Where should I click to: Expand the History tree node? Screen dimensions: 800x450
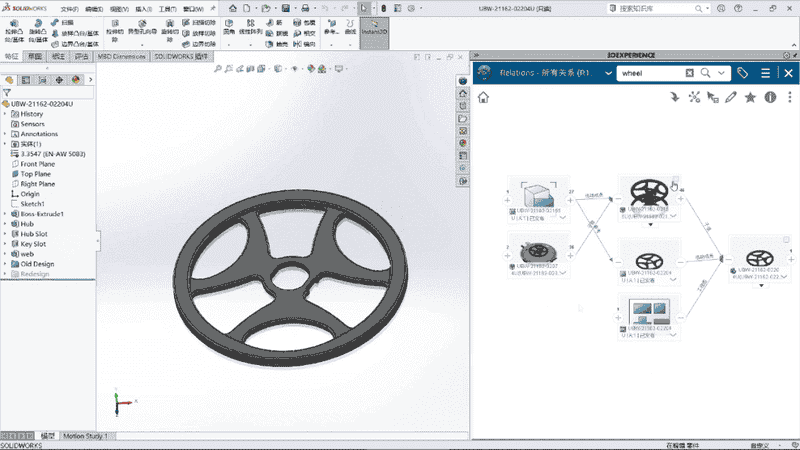point(5,114)
